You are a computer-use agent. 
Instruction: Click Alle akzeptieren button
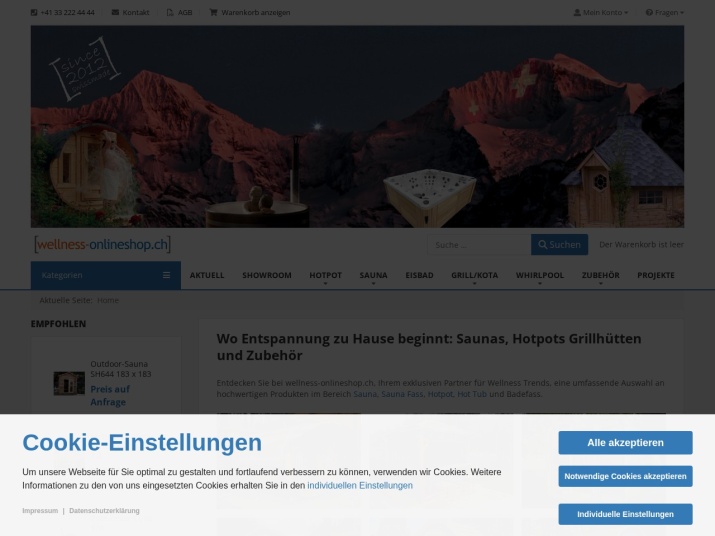625,442
